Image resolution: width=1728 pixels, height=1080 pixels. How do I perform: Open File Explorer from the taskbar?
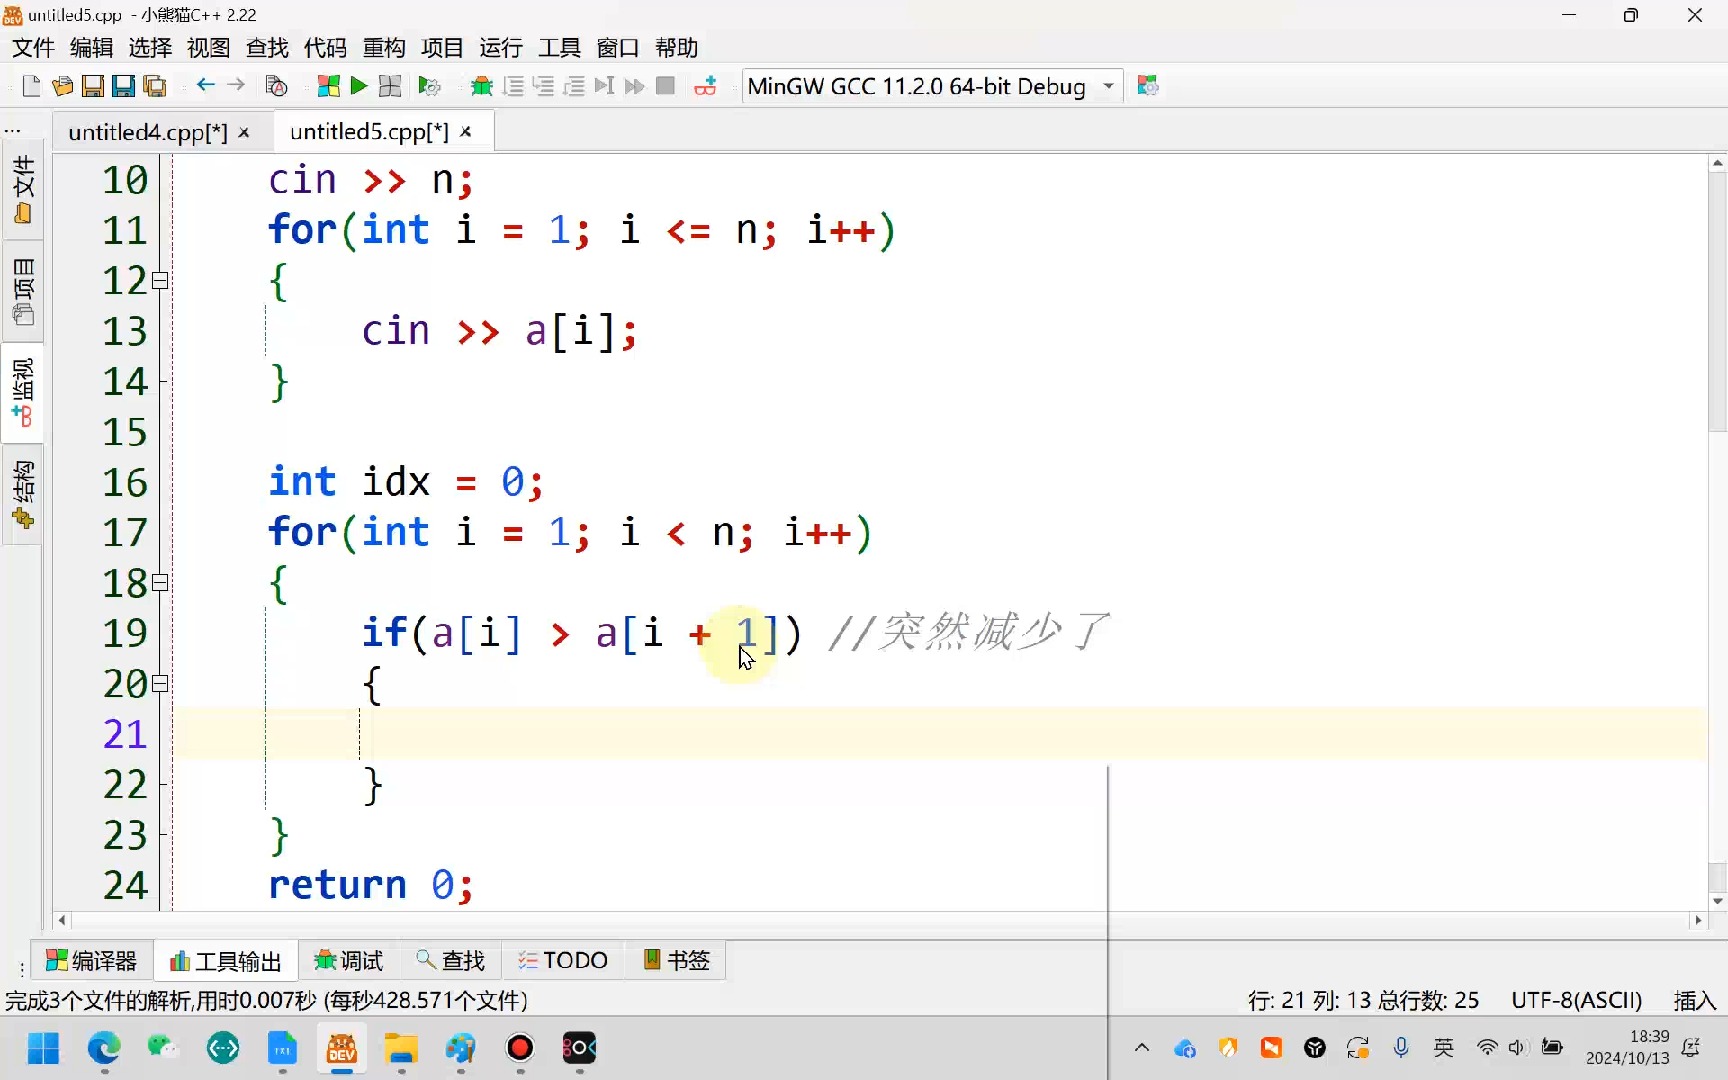coord(402,1048)
